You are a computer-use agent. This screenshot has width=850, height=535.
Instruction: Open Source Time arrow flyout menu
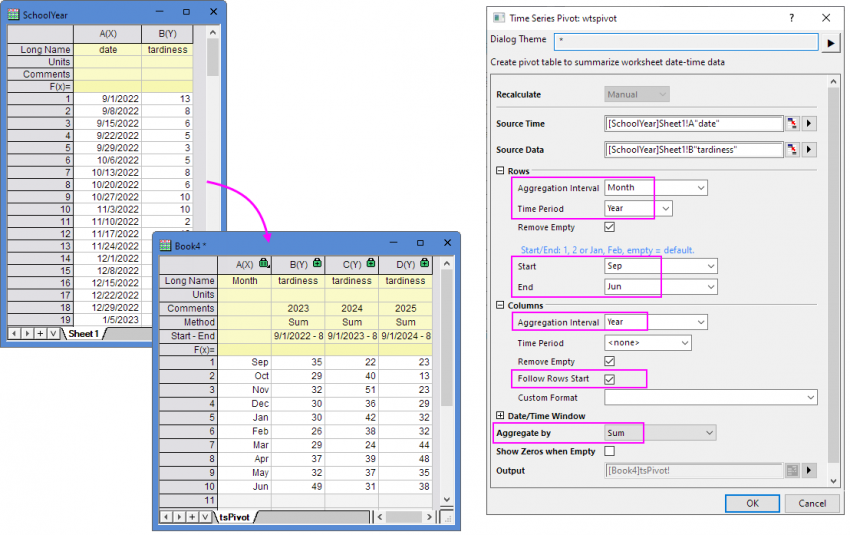pyautogui.click(x=810, y=124)
